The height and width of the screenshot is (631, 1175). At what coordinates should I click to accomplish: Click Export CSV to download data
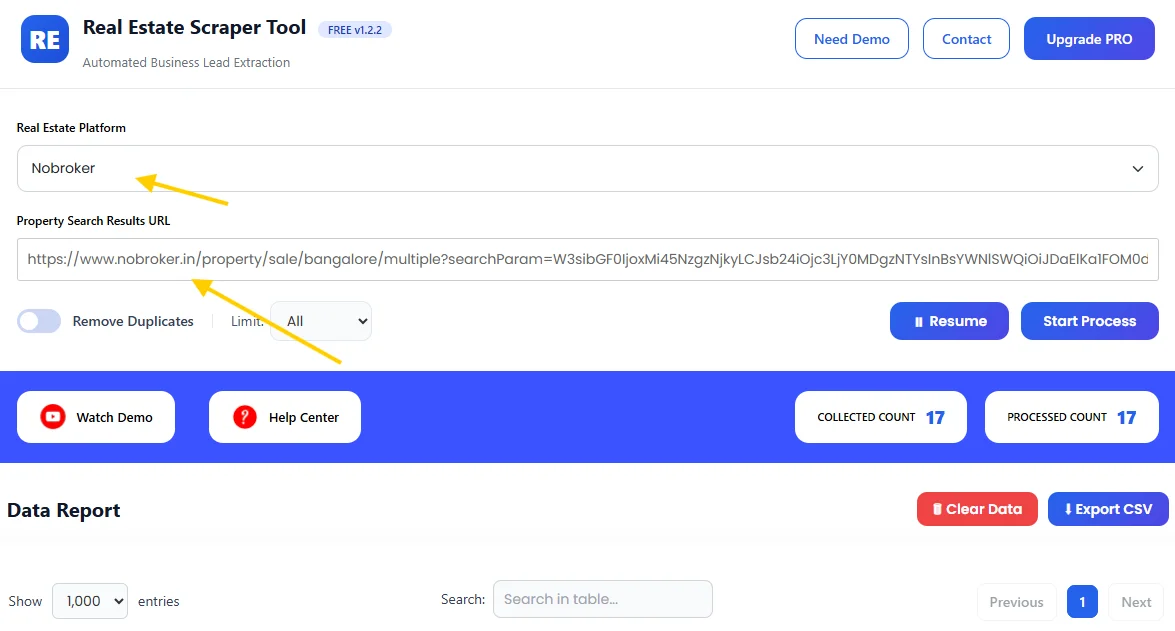click(1107, 508)
